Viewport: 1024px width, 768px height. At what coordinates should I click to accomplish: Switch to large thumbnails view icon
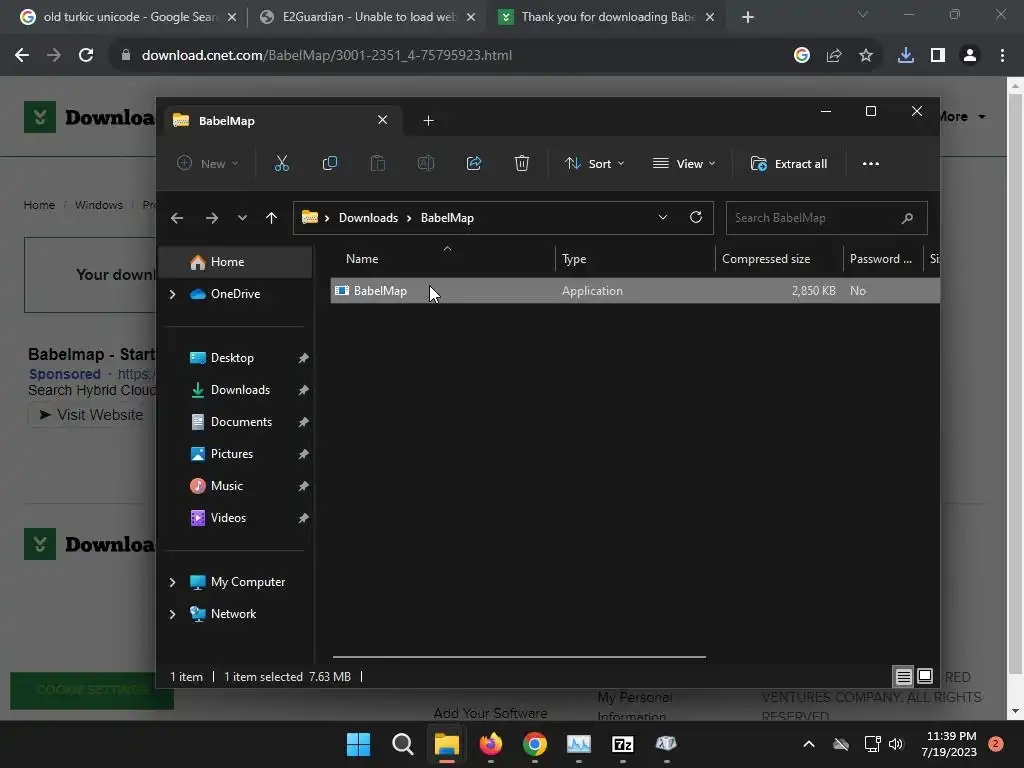click(x=925, y=677)
